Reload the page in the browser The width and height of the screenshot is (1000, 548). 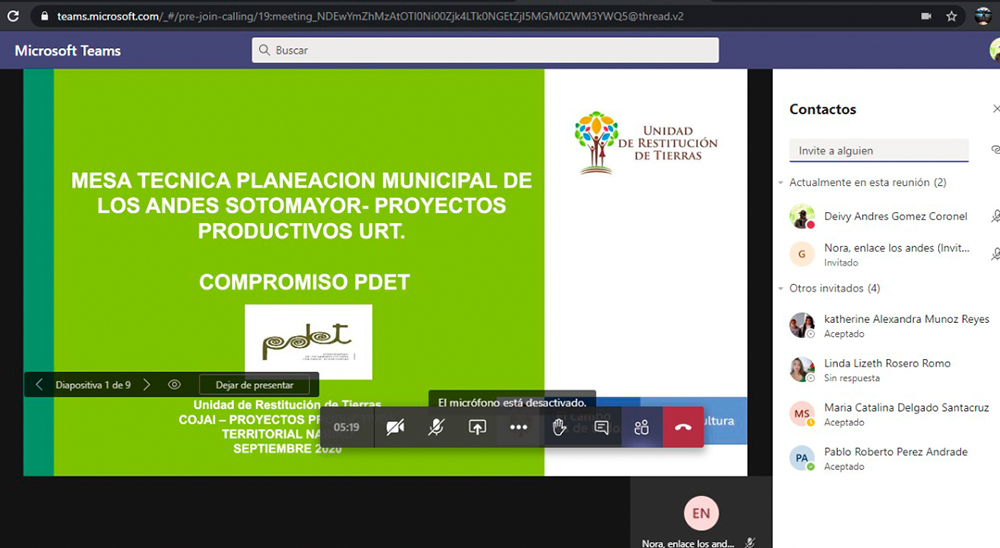point(13,16)
